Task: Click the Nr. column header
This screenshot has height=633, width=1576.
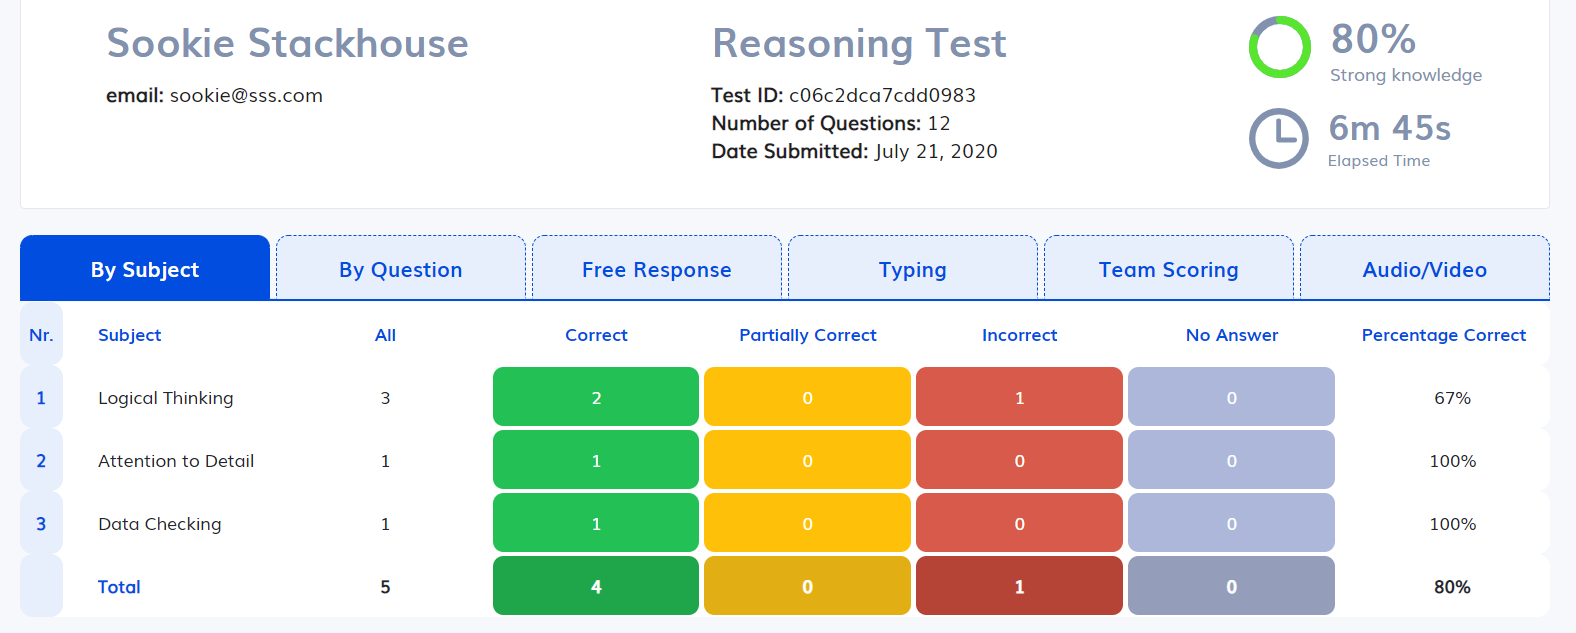Action: click(x=41, y=335)
